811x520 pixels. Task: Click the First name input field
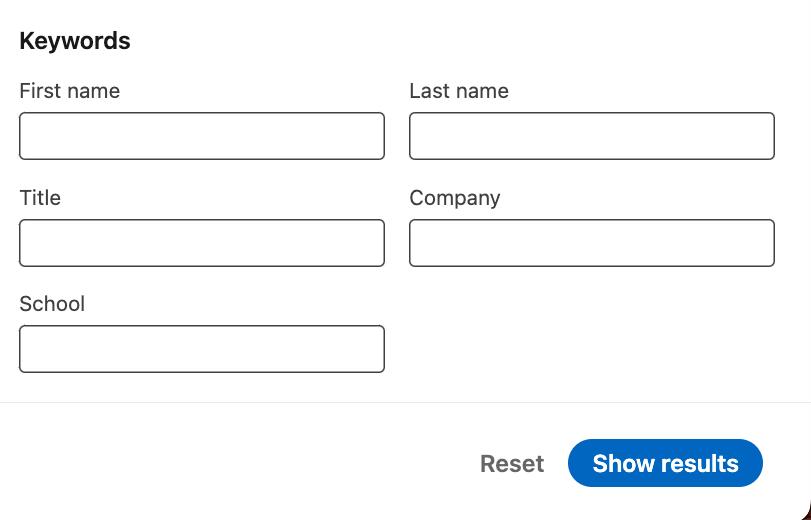(201, 136)
